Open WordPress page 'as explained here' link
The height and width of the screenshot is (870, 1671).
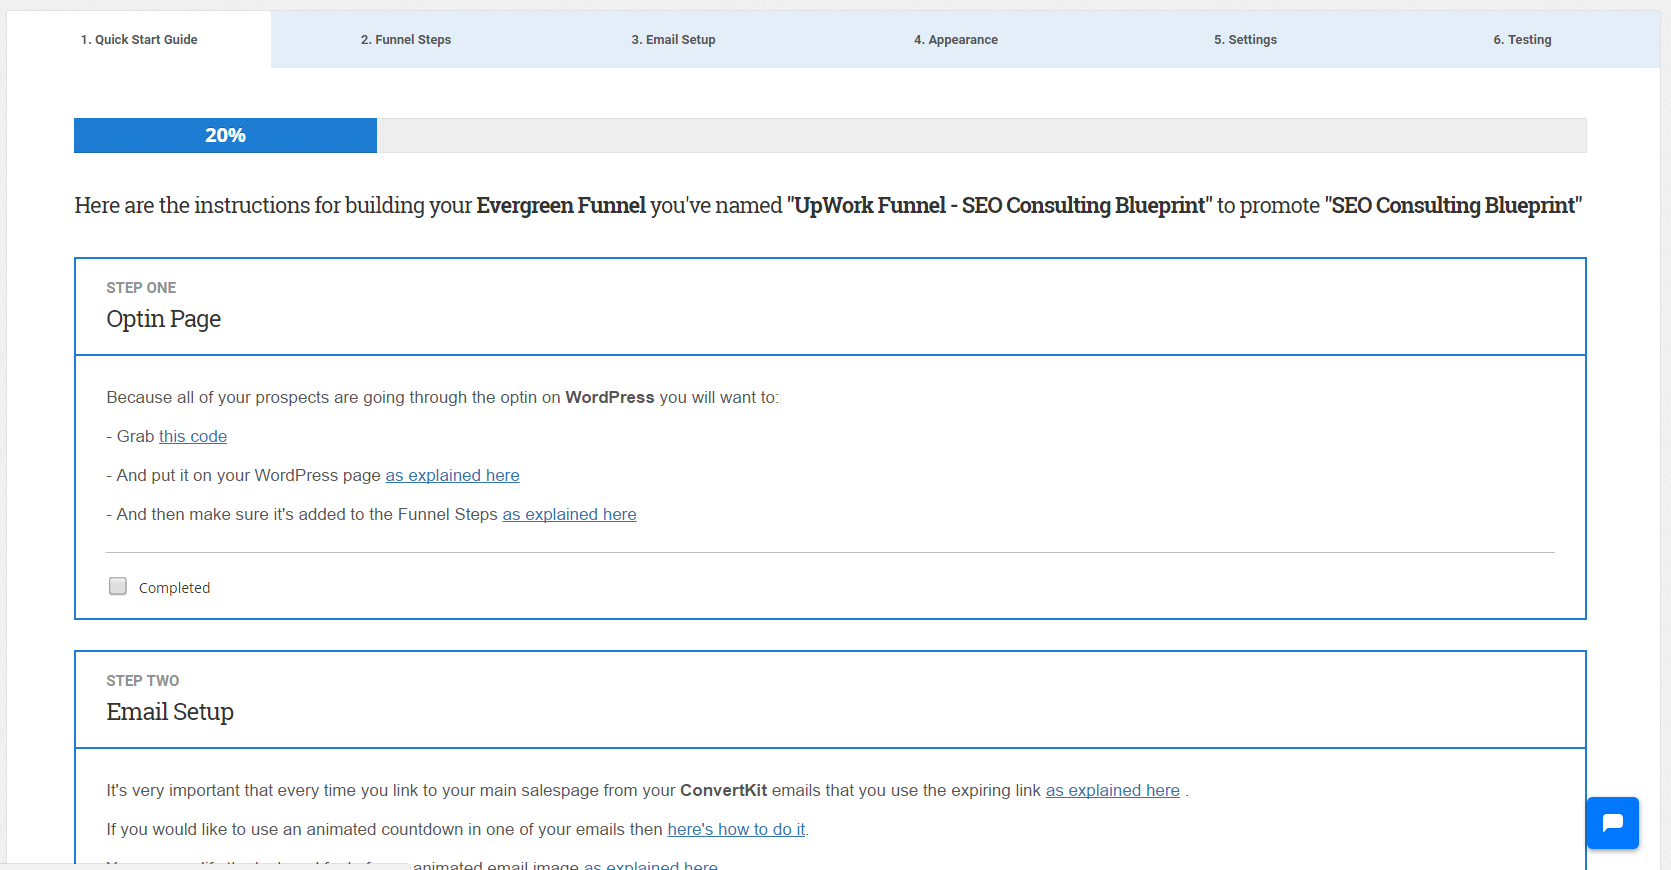point(452,476)
